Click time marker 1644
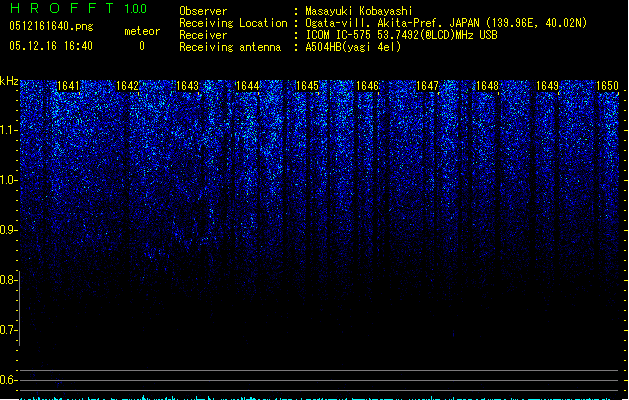This screenshot has width=629, height=400. click(248, 86)
